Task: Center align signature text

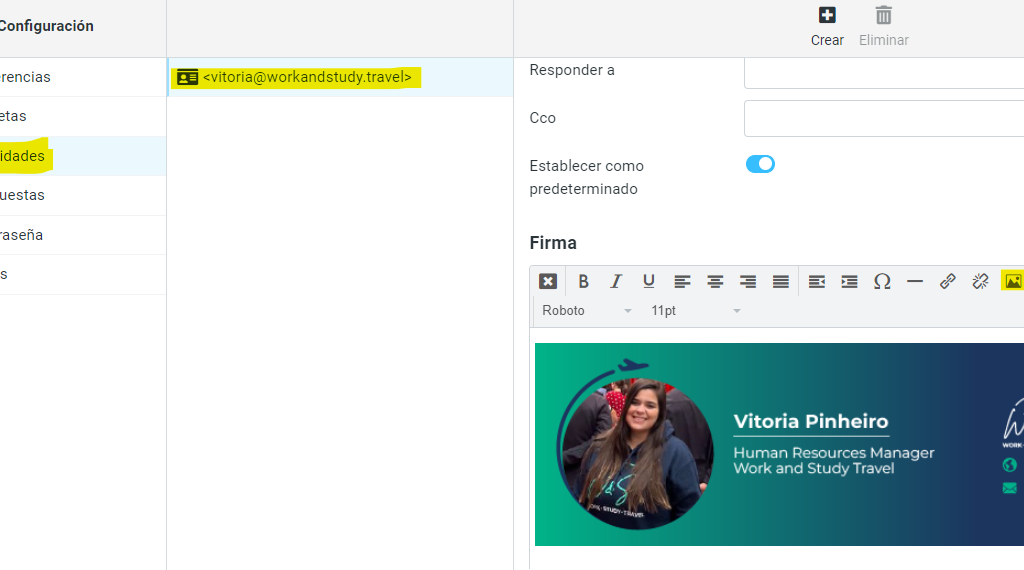Action: (x=715, y=281)
